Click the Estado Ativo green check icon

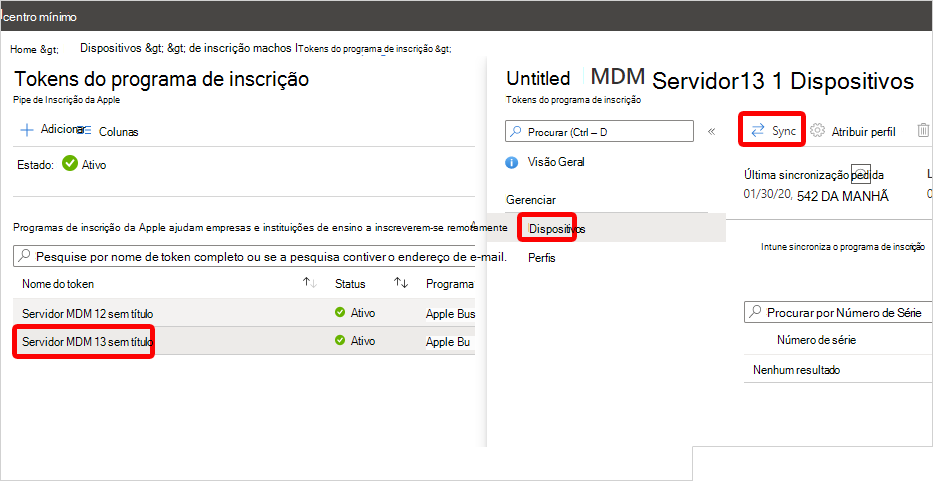(x=70, y=164)
